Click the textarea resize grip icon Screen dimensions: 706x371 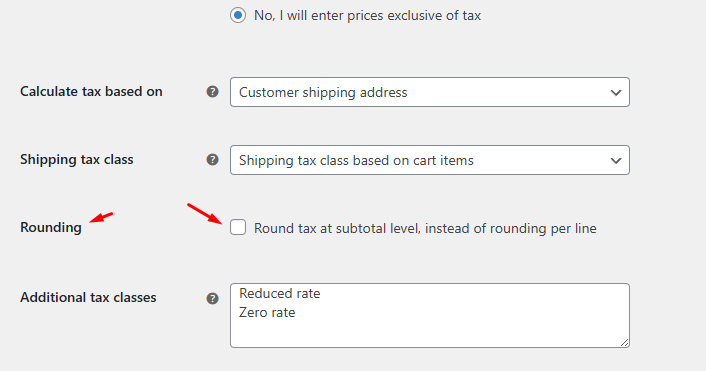624,343
